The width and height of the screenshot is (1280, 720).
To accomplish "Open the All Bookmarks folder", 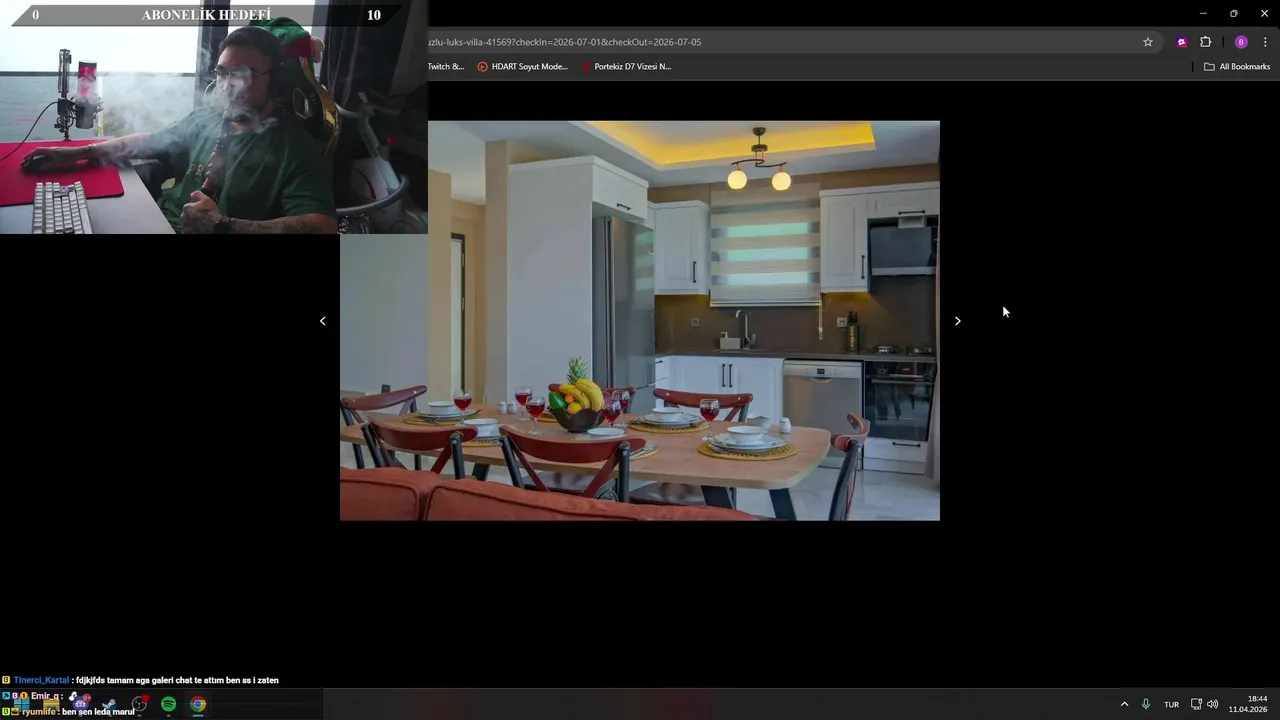I will coord(1237,67).
